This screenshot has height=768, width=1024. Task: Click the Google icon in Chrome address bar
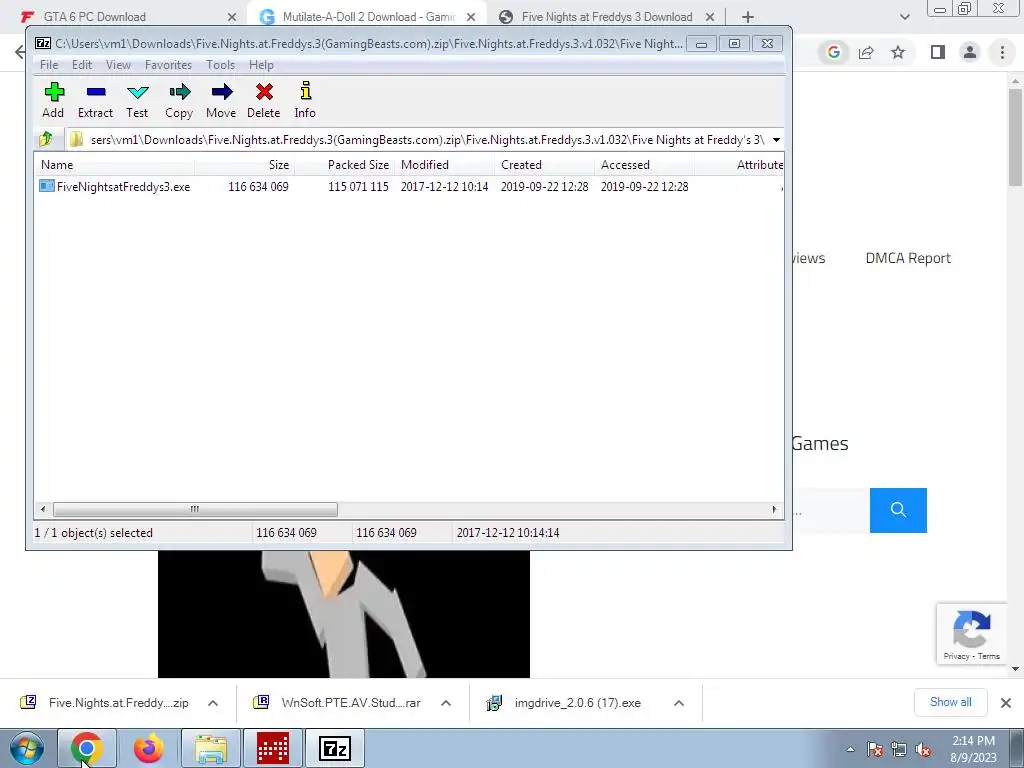833,52
